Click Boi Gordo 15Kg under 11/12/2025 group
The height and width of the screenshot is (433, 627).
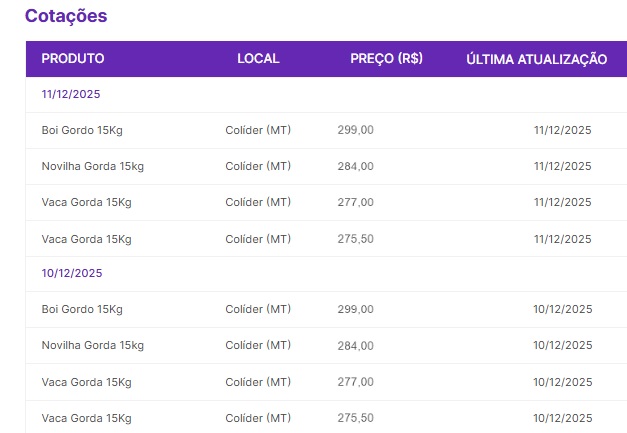[82, 130]
